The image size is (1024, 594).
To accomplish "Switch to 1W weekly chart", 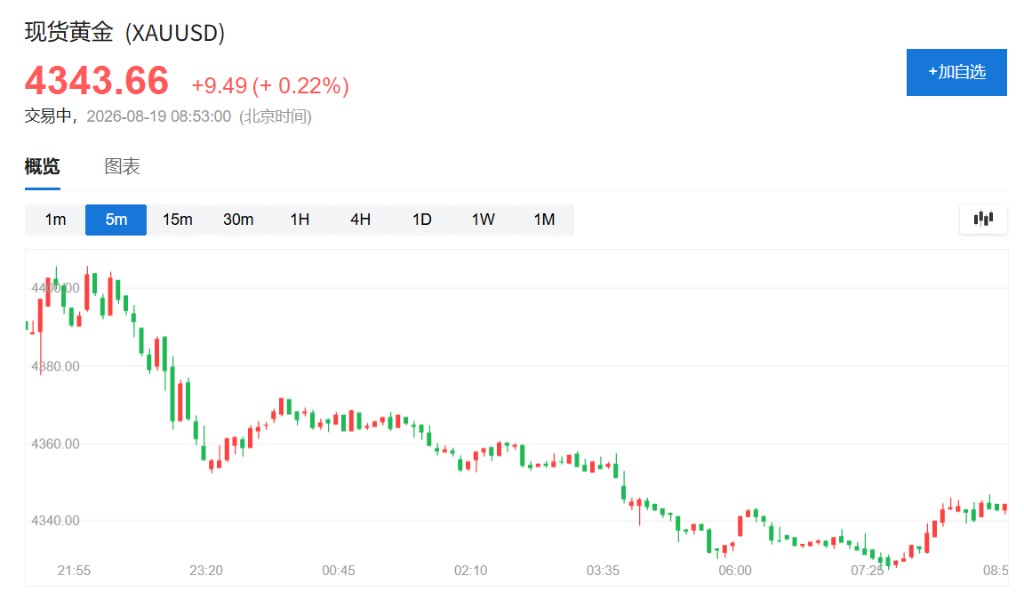I will [483, 219].
